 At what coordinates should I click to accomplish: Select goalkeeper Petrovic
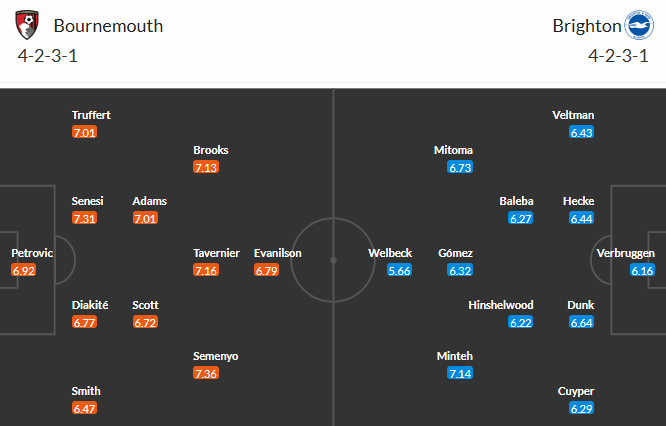tap(32, 253)
